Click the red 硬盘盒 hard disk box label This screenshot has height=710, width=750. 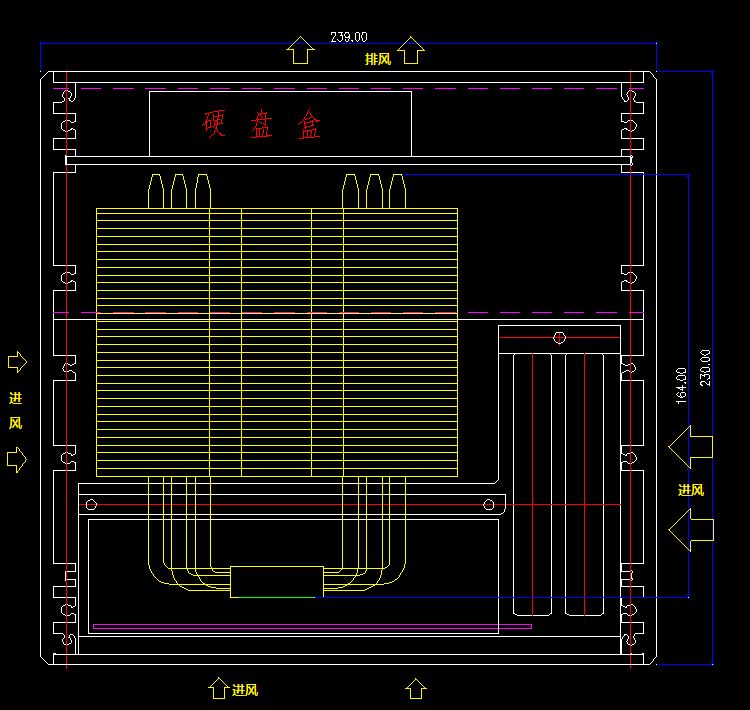(261, 124)
